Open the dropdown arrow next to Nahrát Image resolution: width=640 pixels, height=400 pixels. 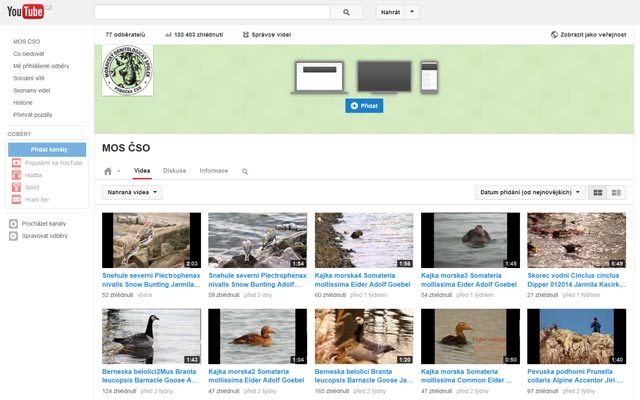pos(412,12)
